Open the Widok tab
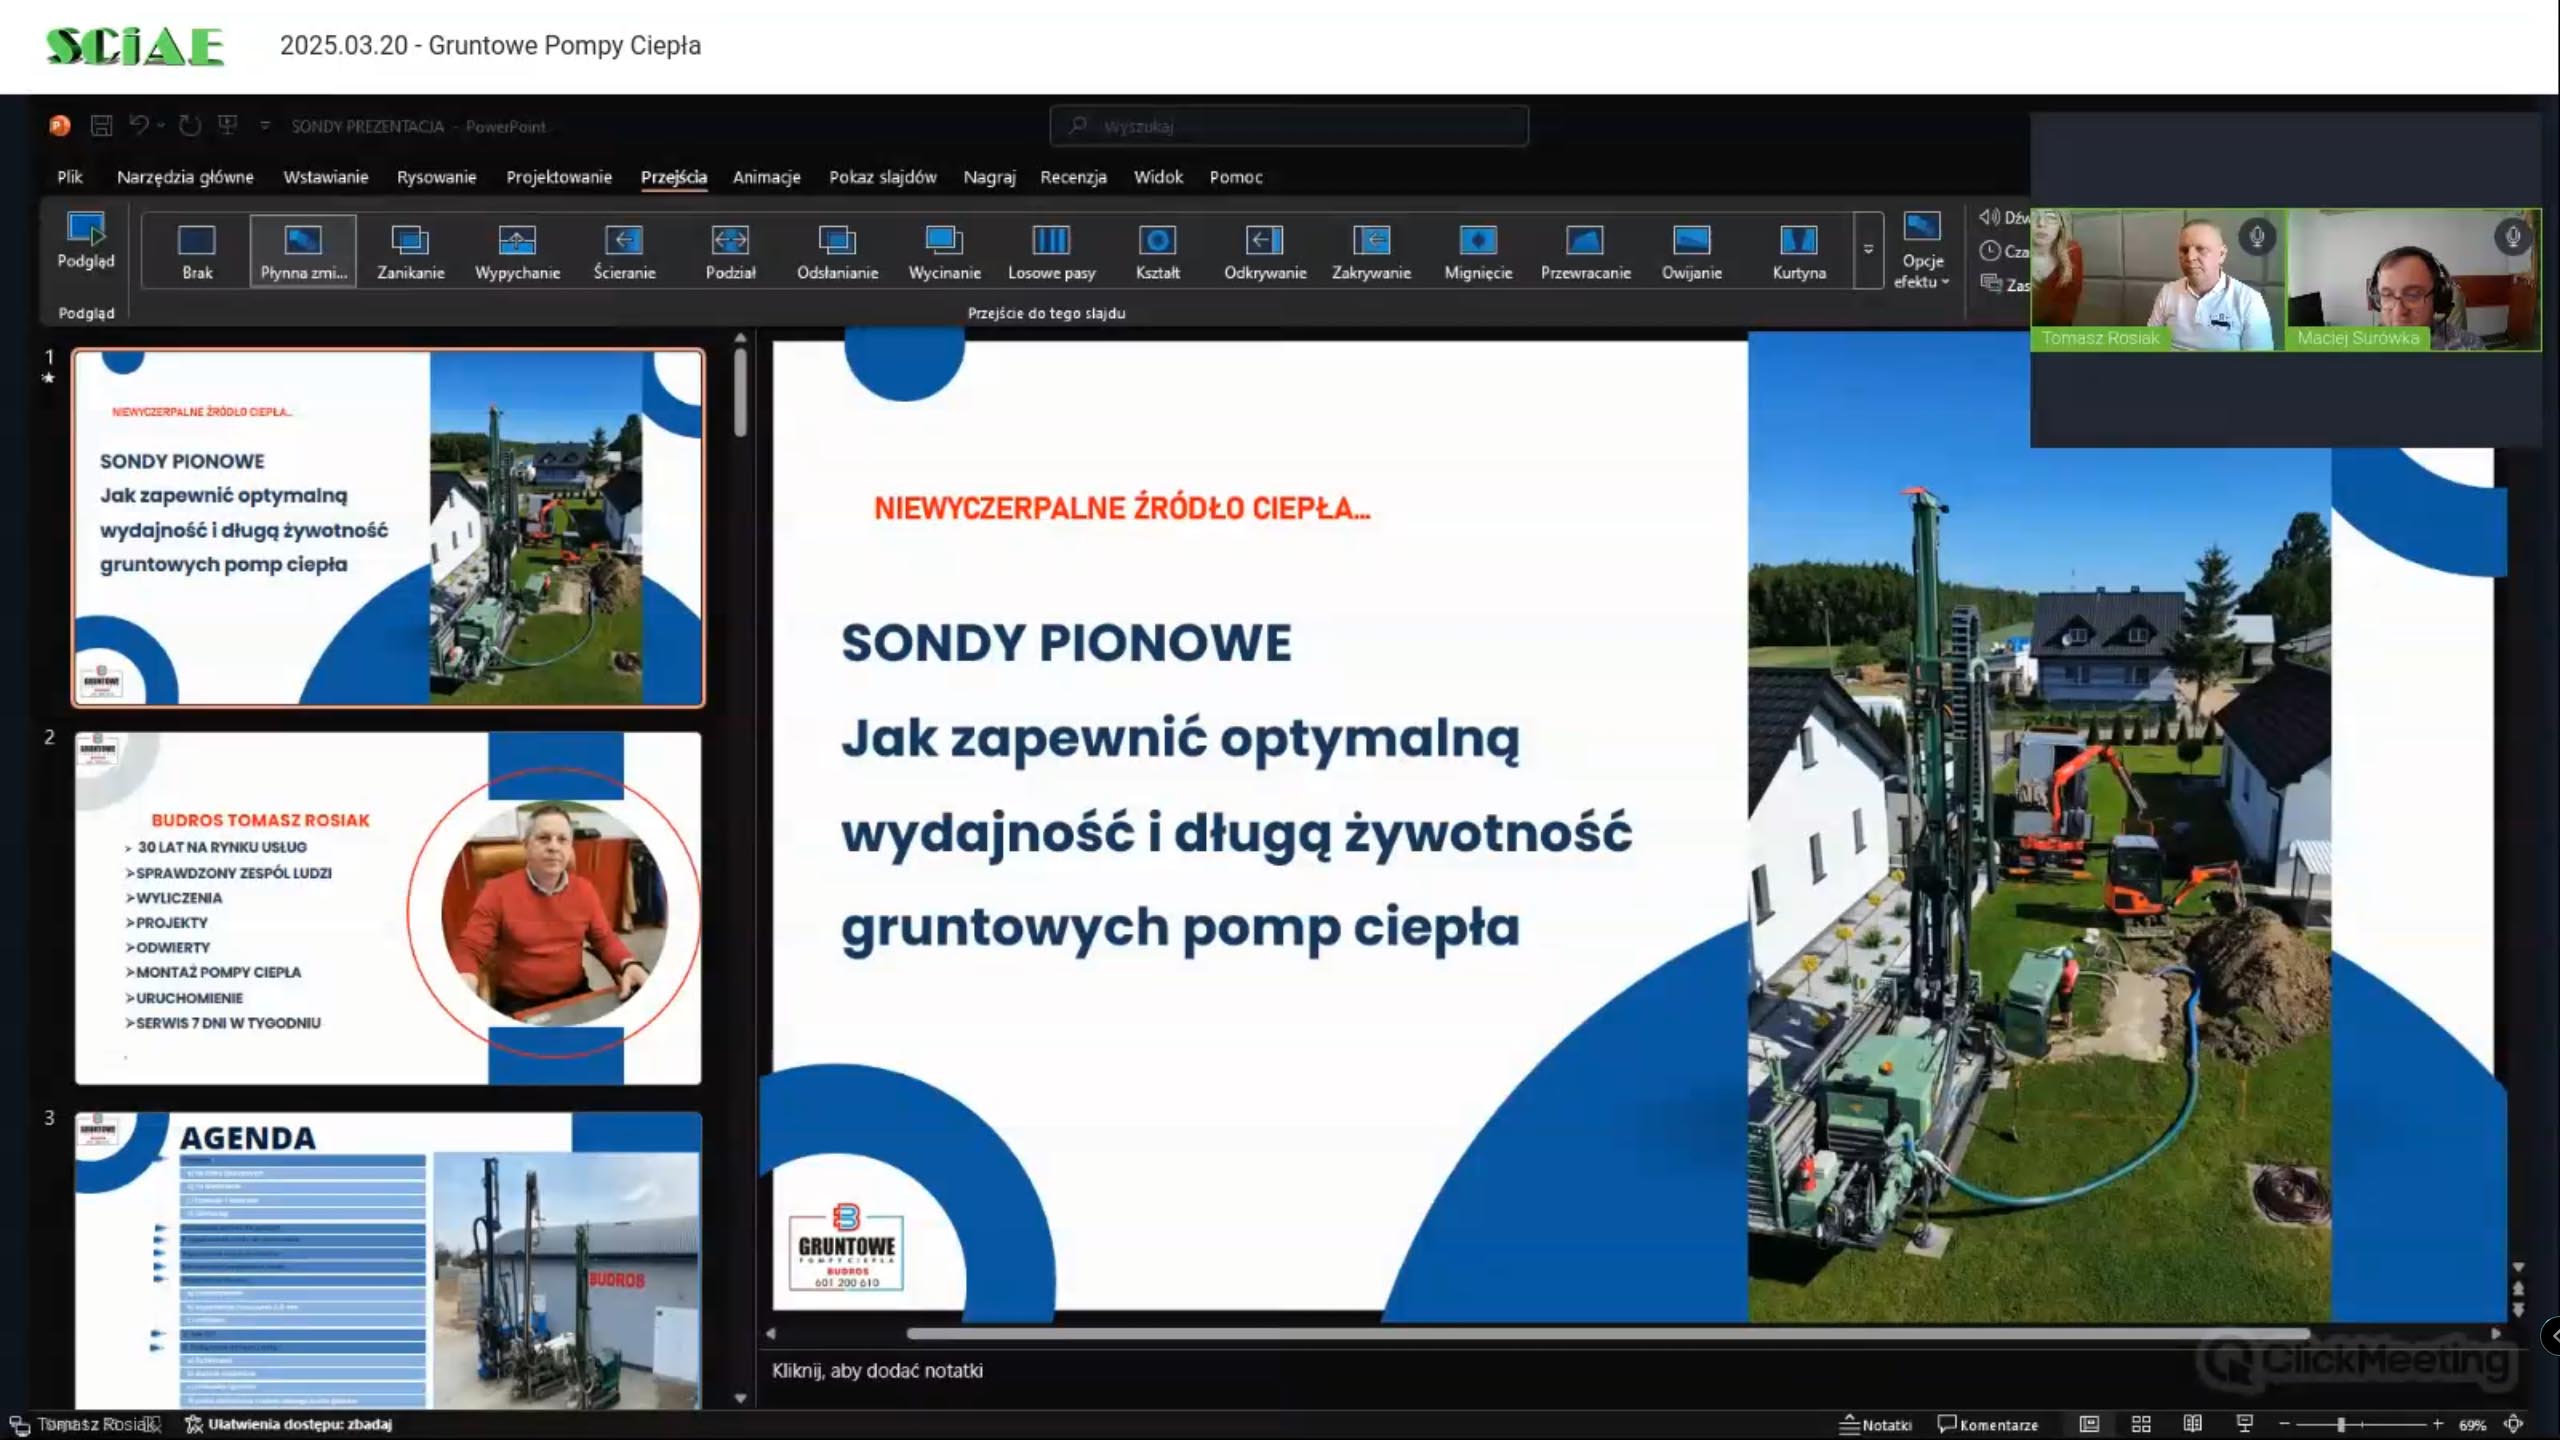Viewport: 2560px width, 1440px height. (x=1158, y=177)
